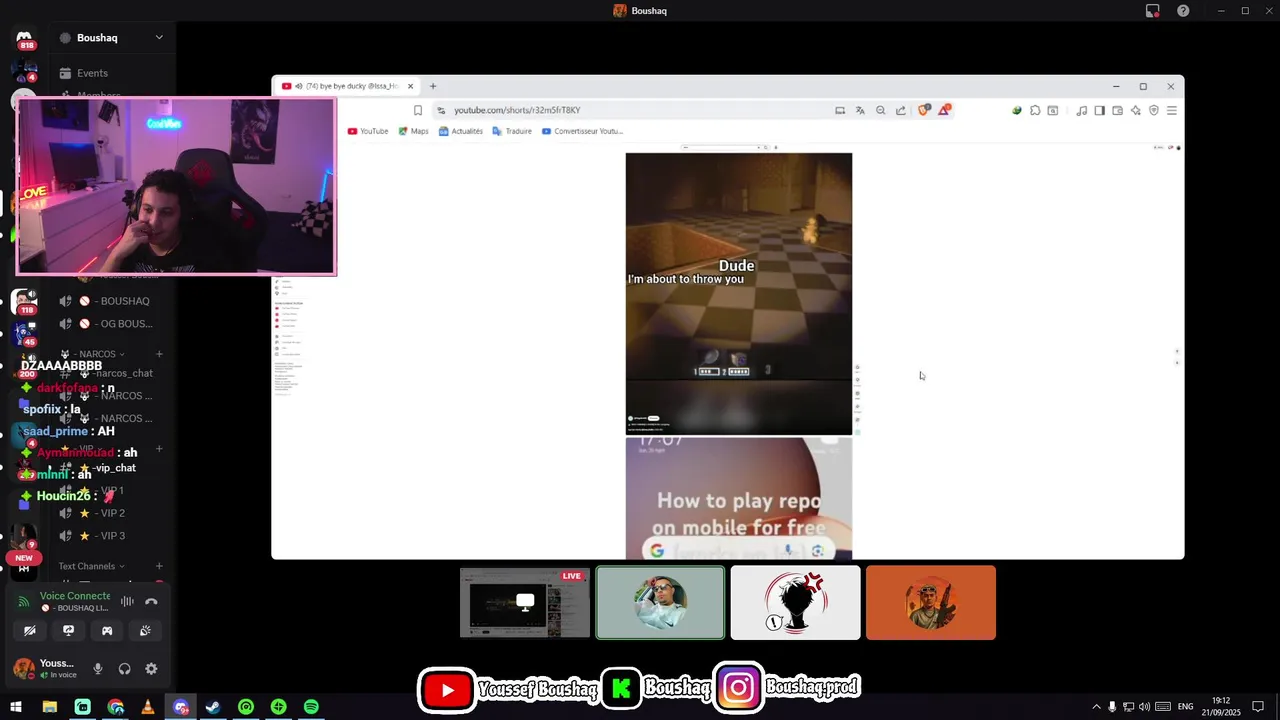Open the Leo AI sparkle icon

pyautogui.click(x=1135, y=110)
